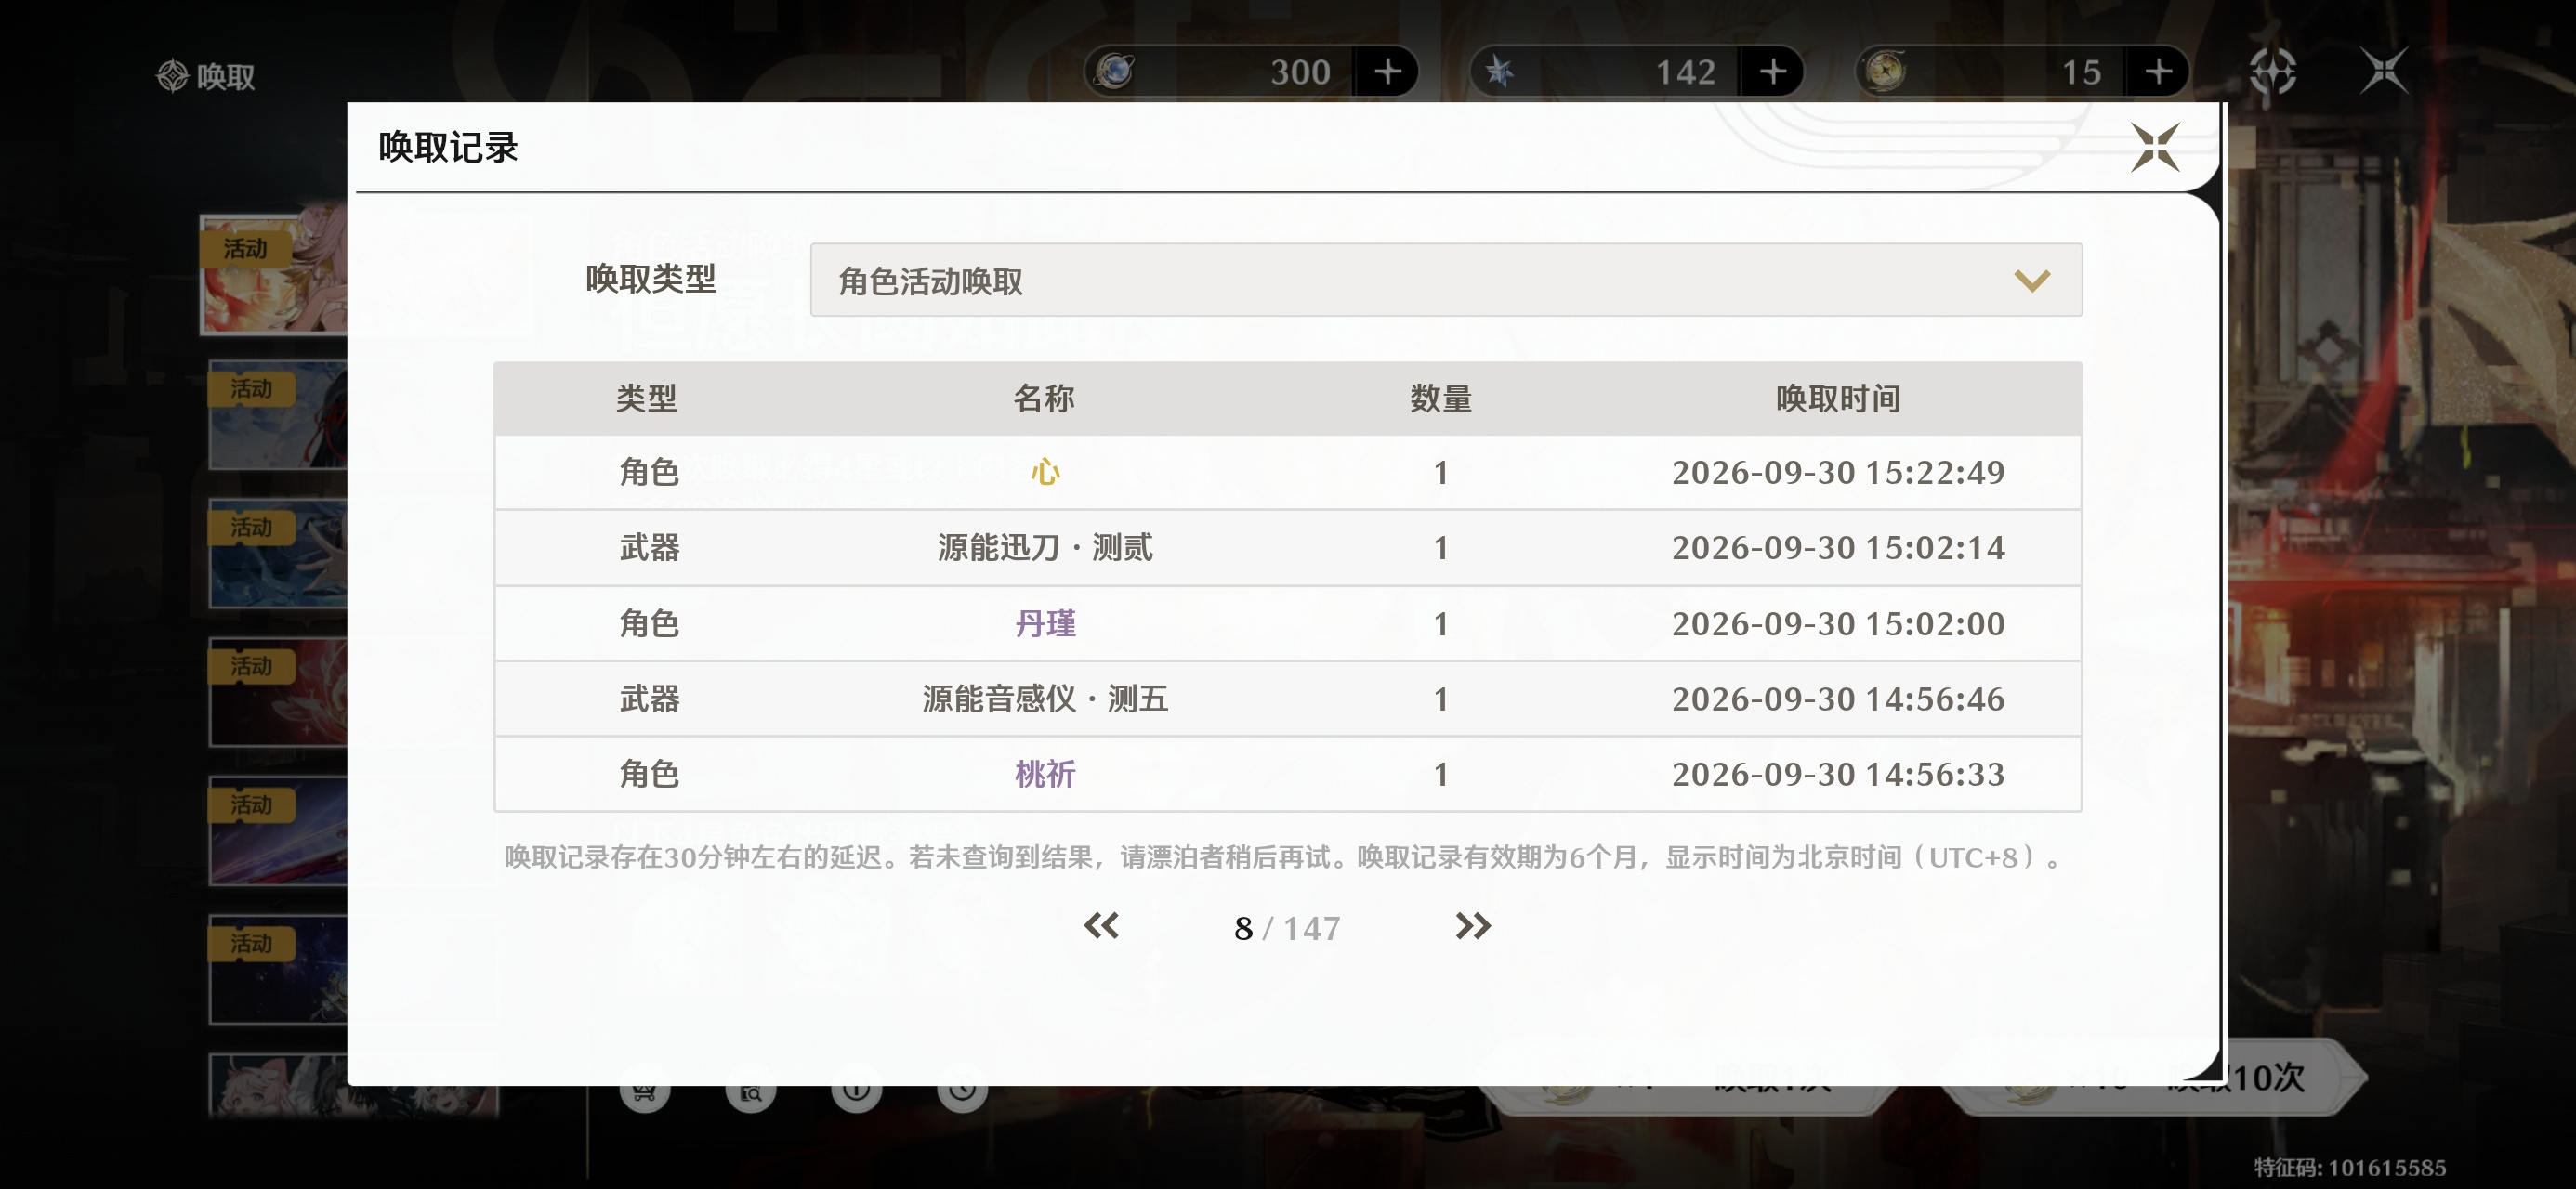Image resolution: width=2576 pixels, height=1189 pixels.
Task: Click the 桃祈 character name
Action: tap(1044, 774)
